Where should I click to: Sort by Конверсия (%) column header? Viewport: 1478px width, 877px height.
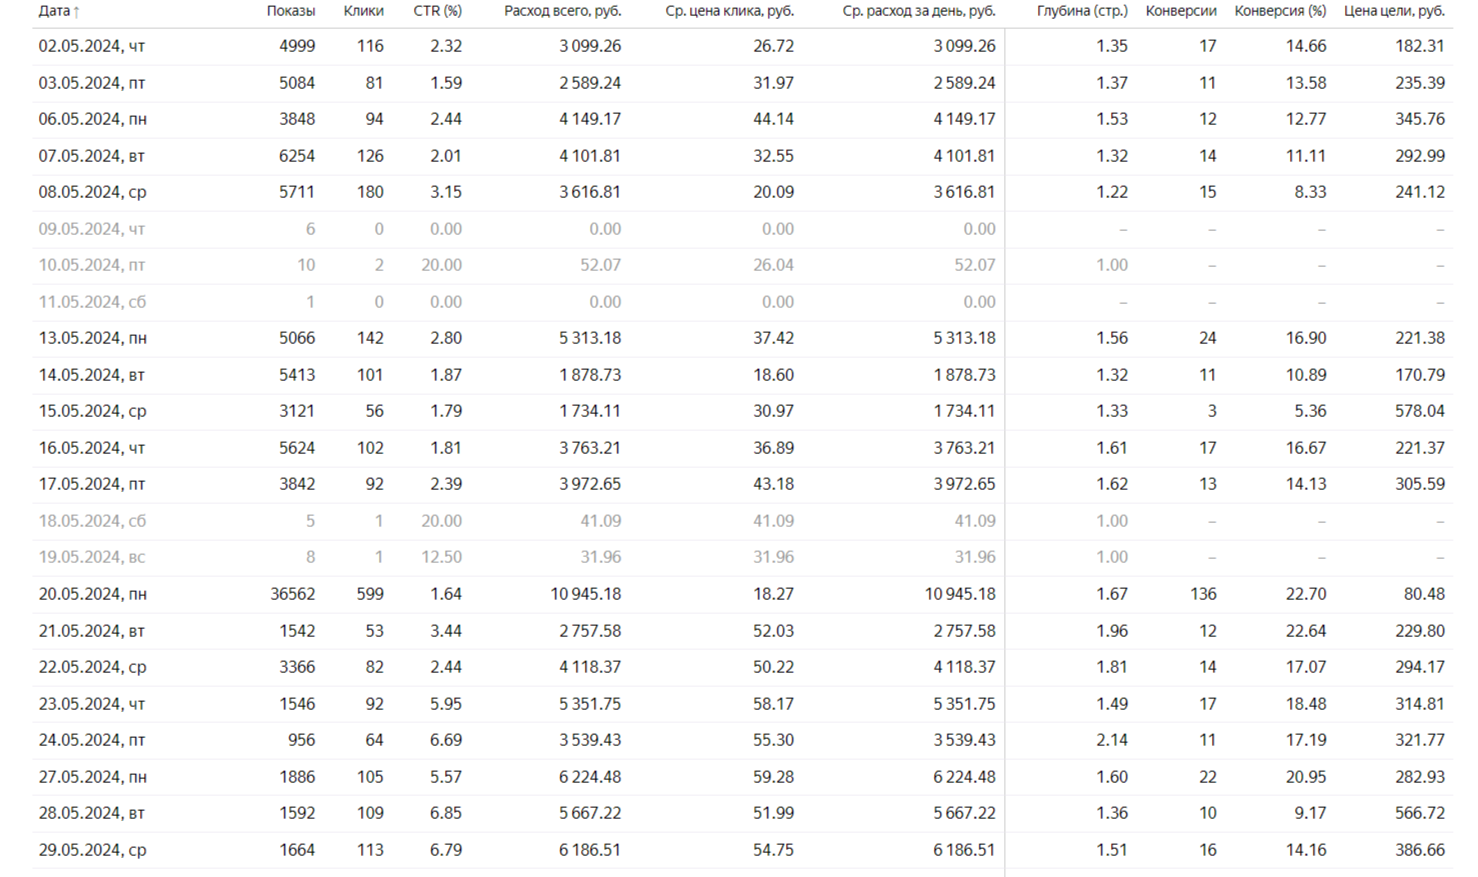point(1281,11)
